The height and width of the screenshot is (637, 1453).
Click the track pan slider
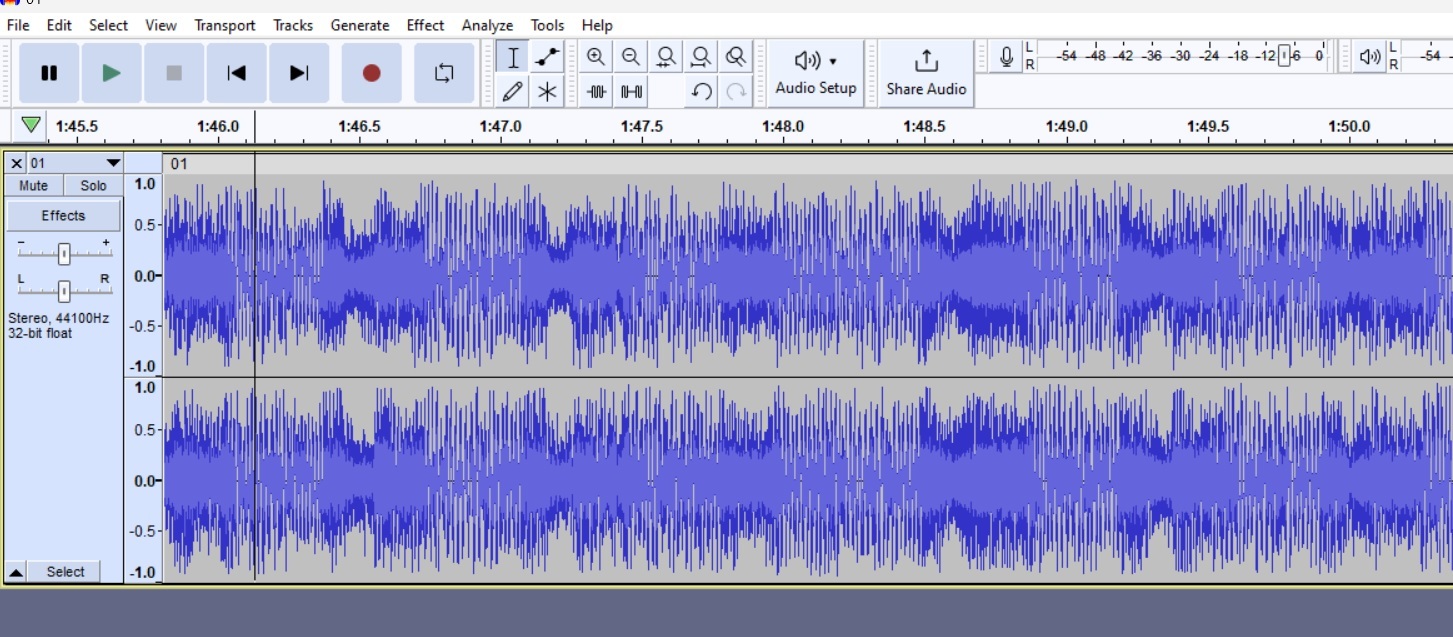tap(64, 291)
